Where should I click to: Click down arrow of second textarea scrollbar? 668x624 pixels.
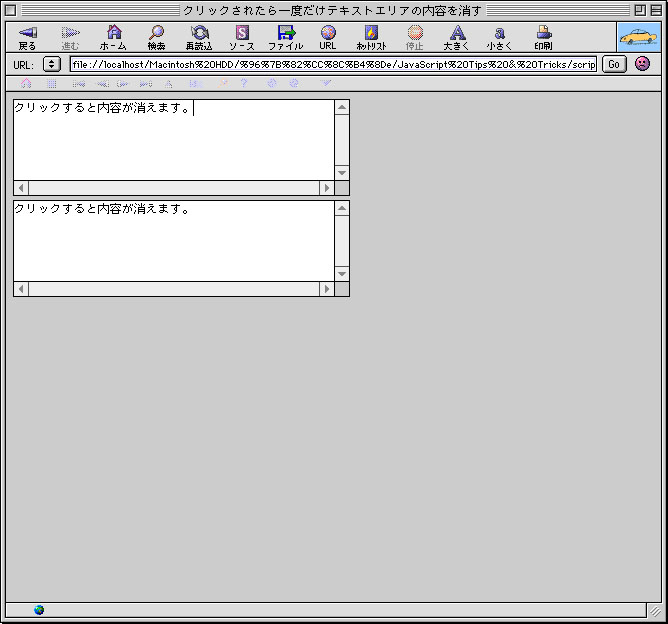point(342,273)
